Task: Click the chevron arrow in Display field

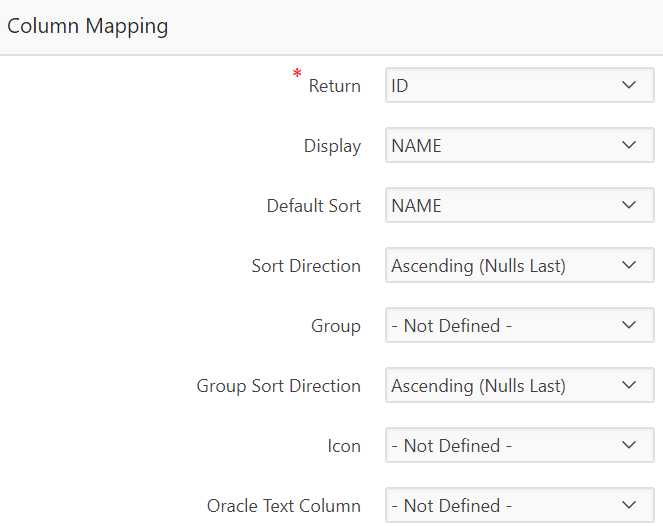Action: pos(629,146)
